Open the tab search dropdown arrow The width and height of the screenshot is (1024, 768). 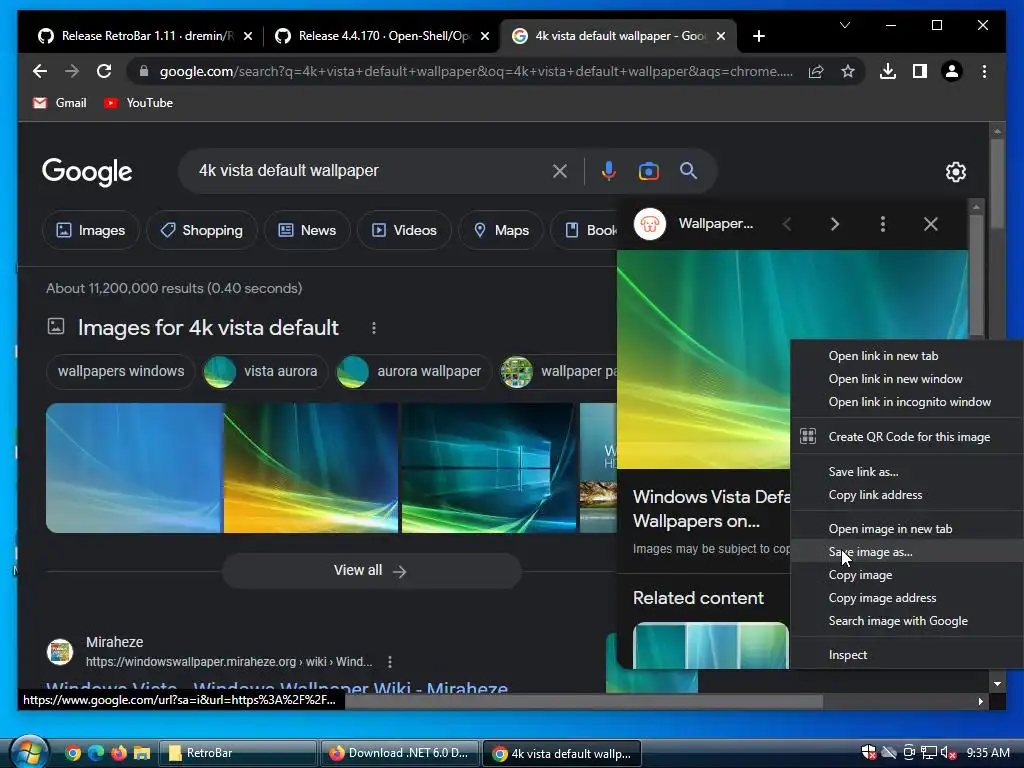pos(844,25)
